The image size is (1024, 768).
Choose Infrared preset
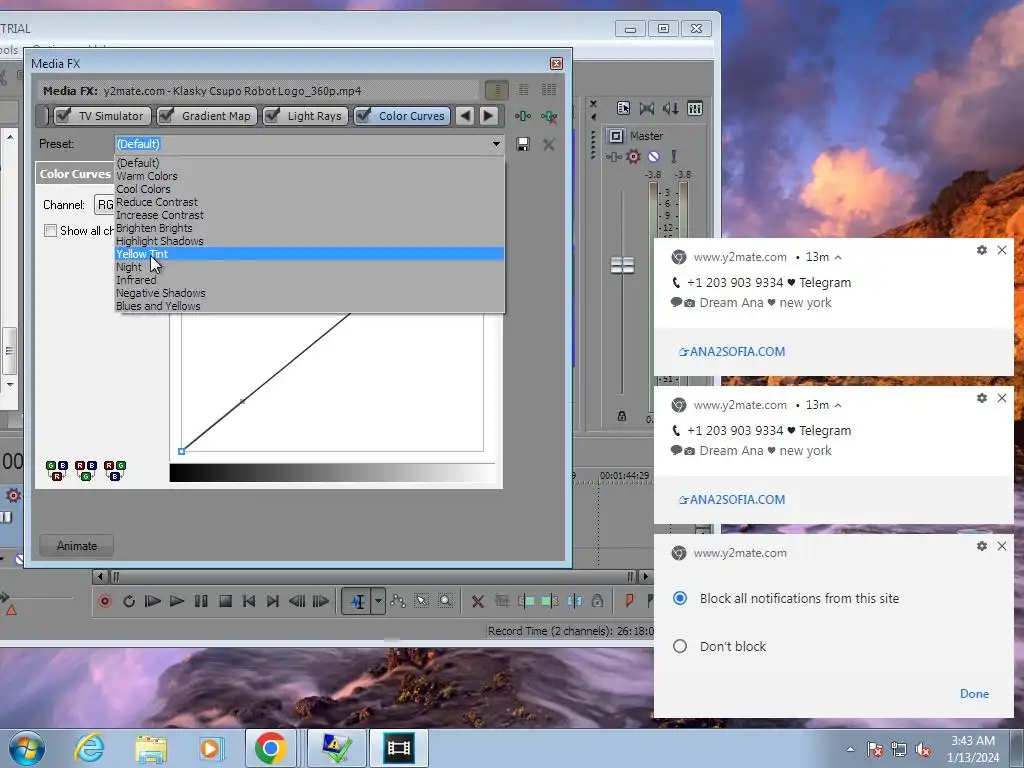tap(310, 280)
